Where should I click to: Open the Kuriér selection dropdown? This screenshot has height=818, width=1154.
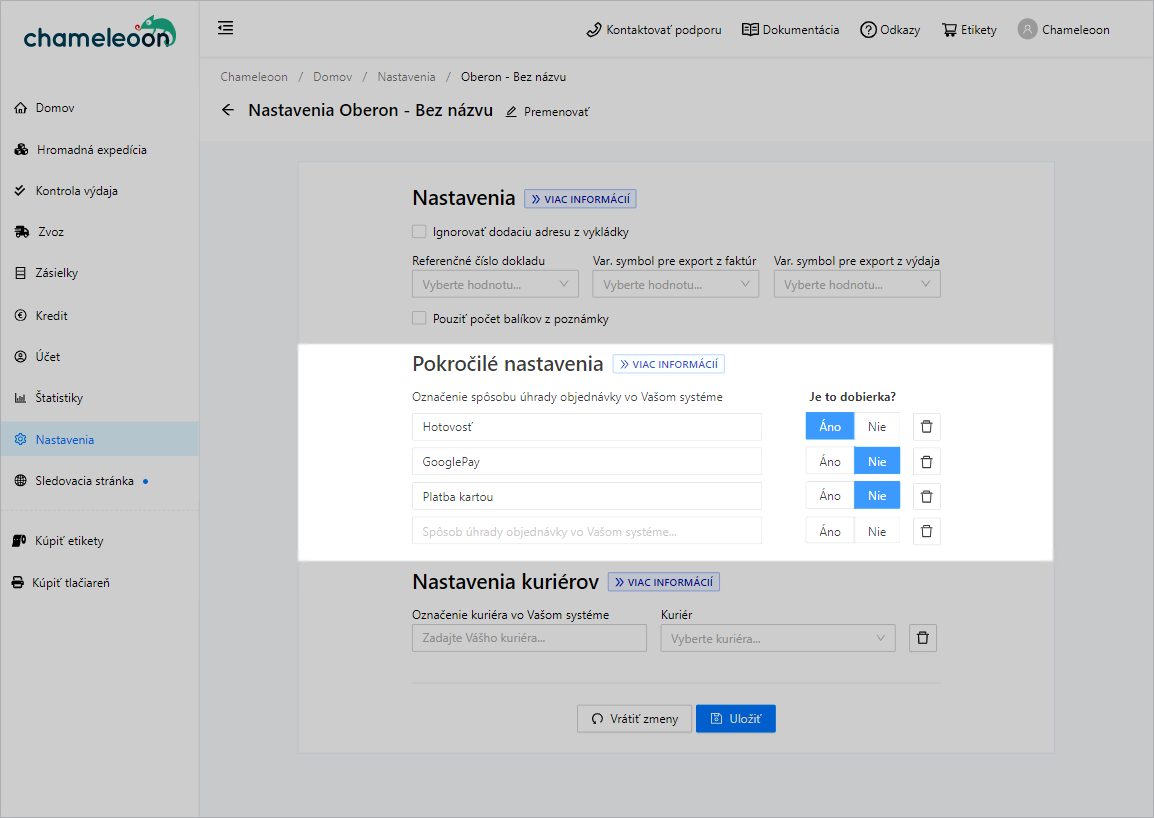(x=777, y=638)
